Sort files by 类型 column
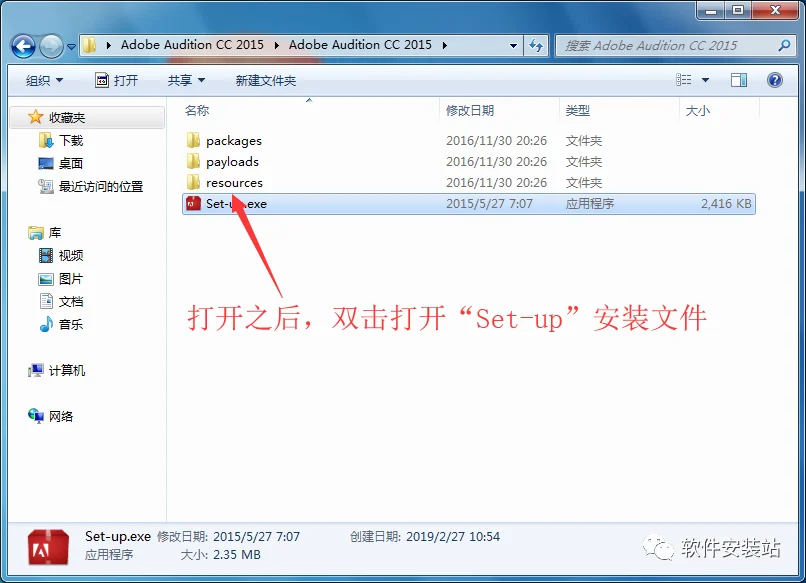This screenshot has width=806, height=583. 578,111
